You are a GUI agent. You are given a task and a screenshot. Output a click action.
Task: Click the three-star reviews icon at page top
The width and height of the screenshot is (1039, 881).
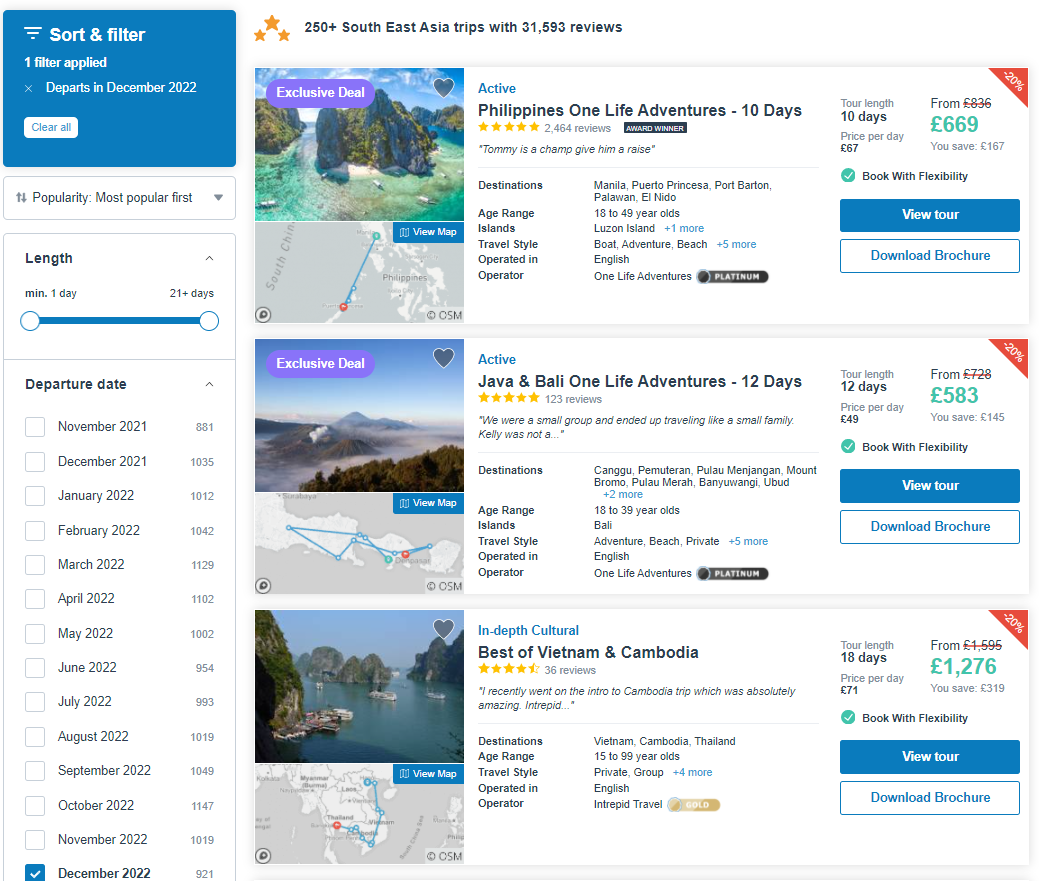(x=272, y=28)
